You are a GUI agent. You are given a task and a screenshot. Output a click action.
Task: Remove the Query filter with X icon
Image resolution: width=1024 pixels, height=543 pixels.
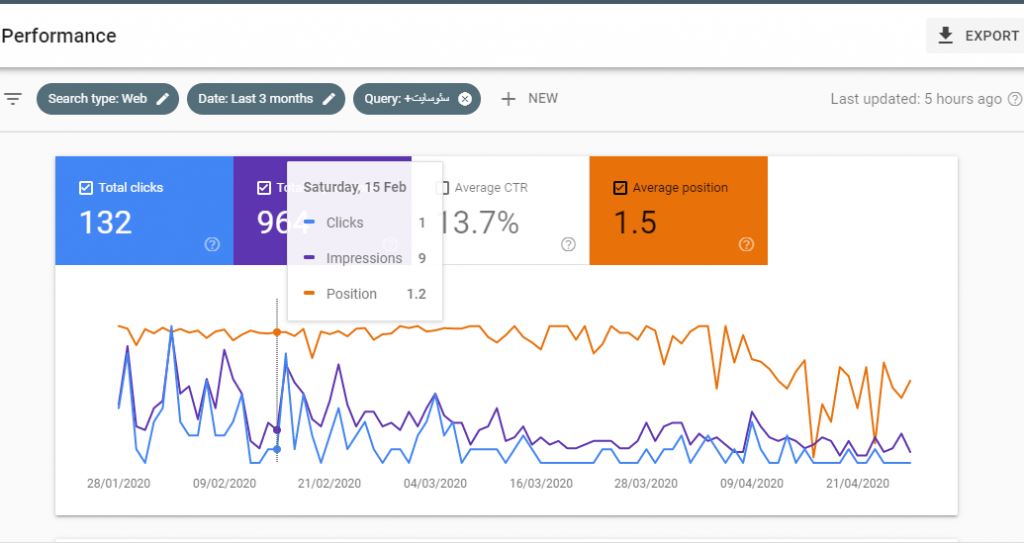[464, 99]
